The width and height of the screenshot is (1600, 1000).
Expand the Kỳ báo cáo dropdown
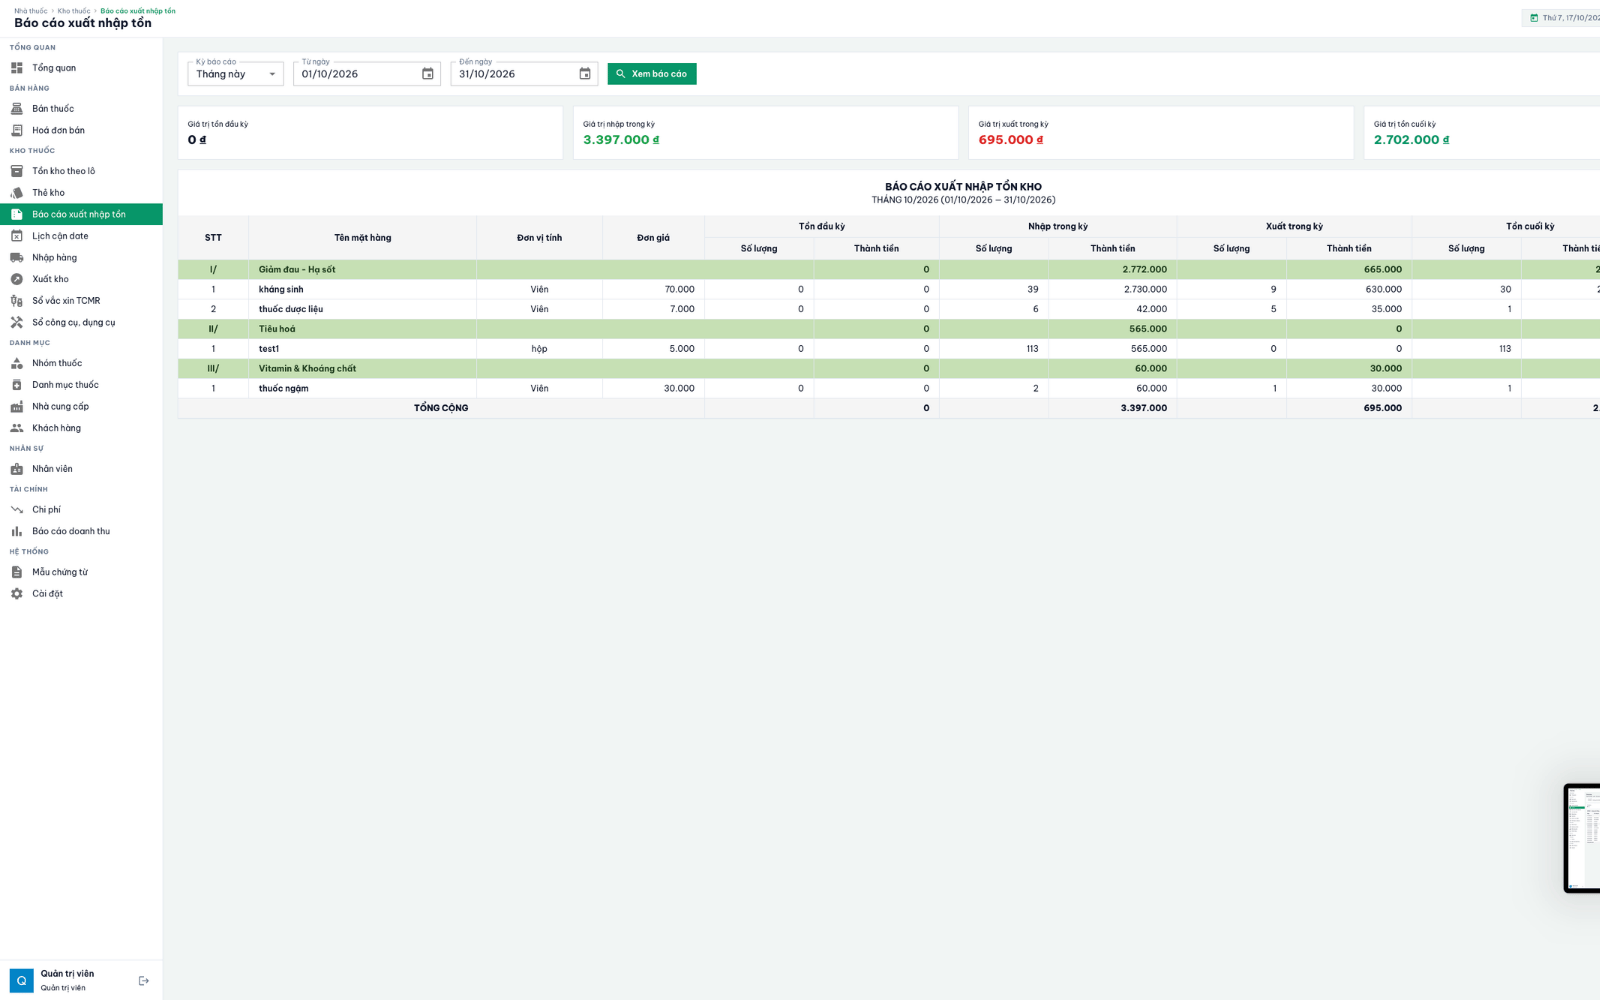[236, 74]
